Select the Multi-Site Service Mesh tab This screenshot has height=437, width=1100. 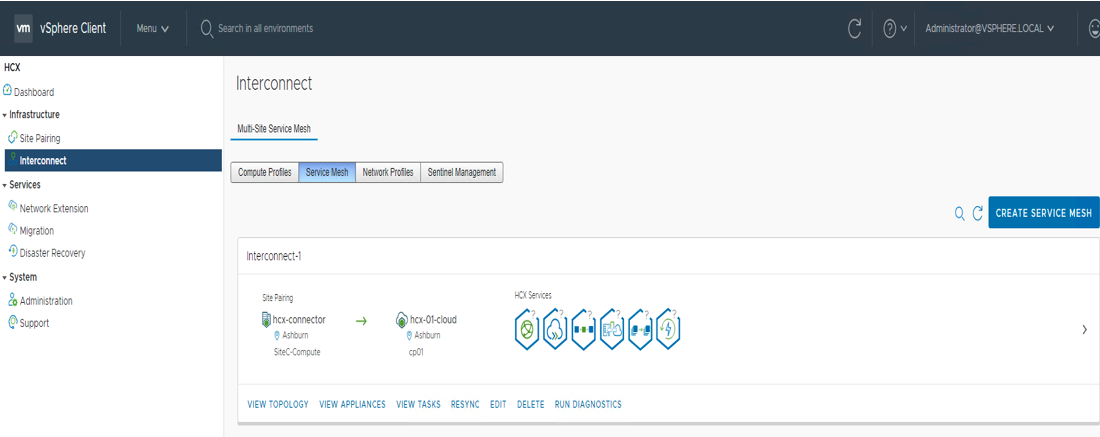tap(274, 128)
